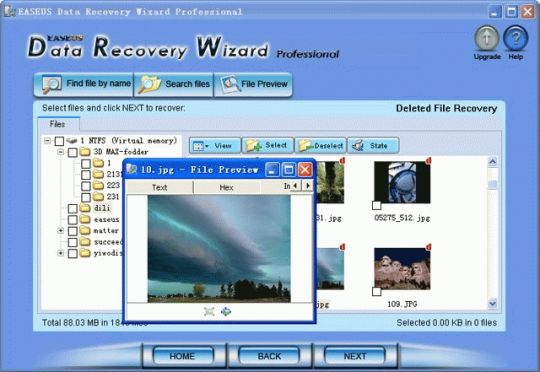540x372 pixels.
Task: Click the fit-to-window icon below preview
Action: coord(209,312)
